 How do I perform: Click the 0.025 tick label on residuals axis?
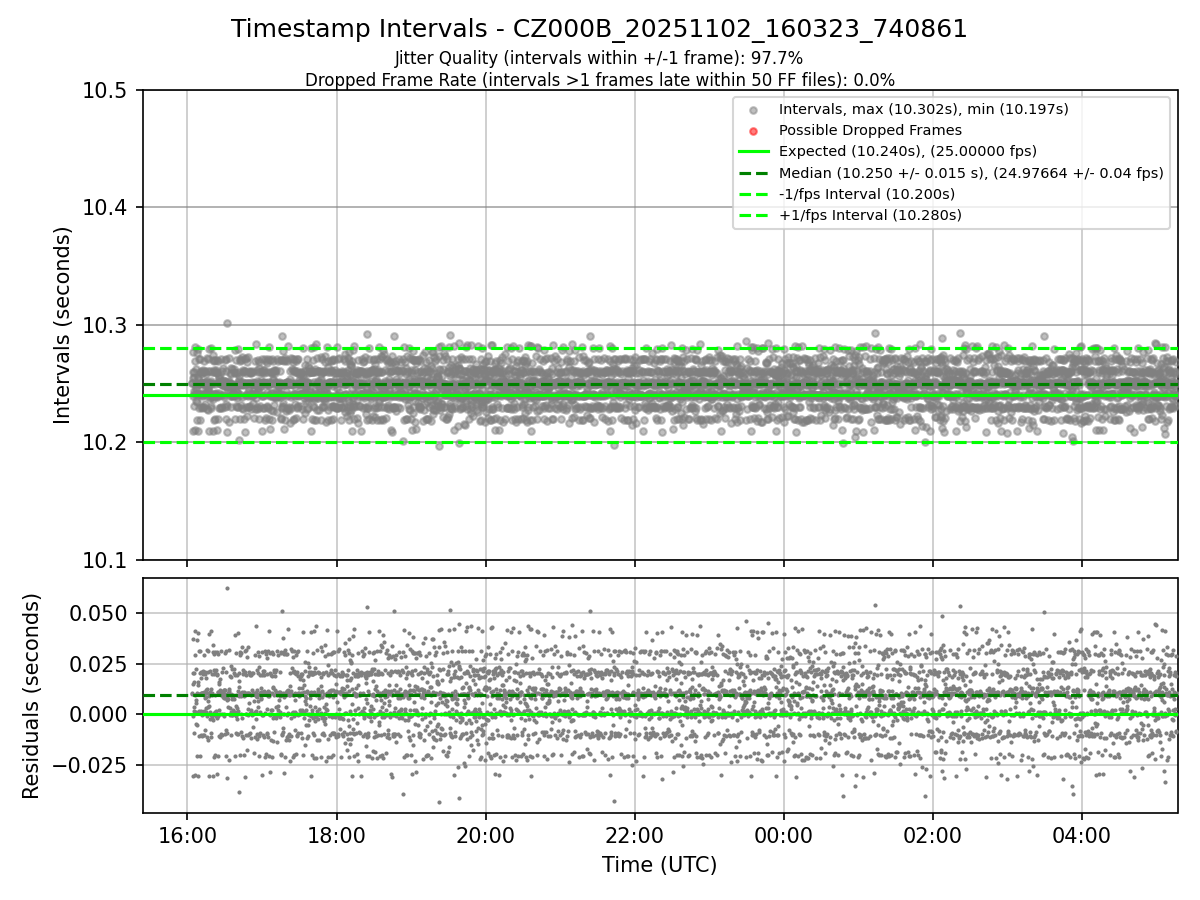coord(100,664)
